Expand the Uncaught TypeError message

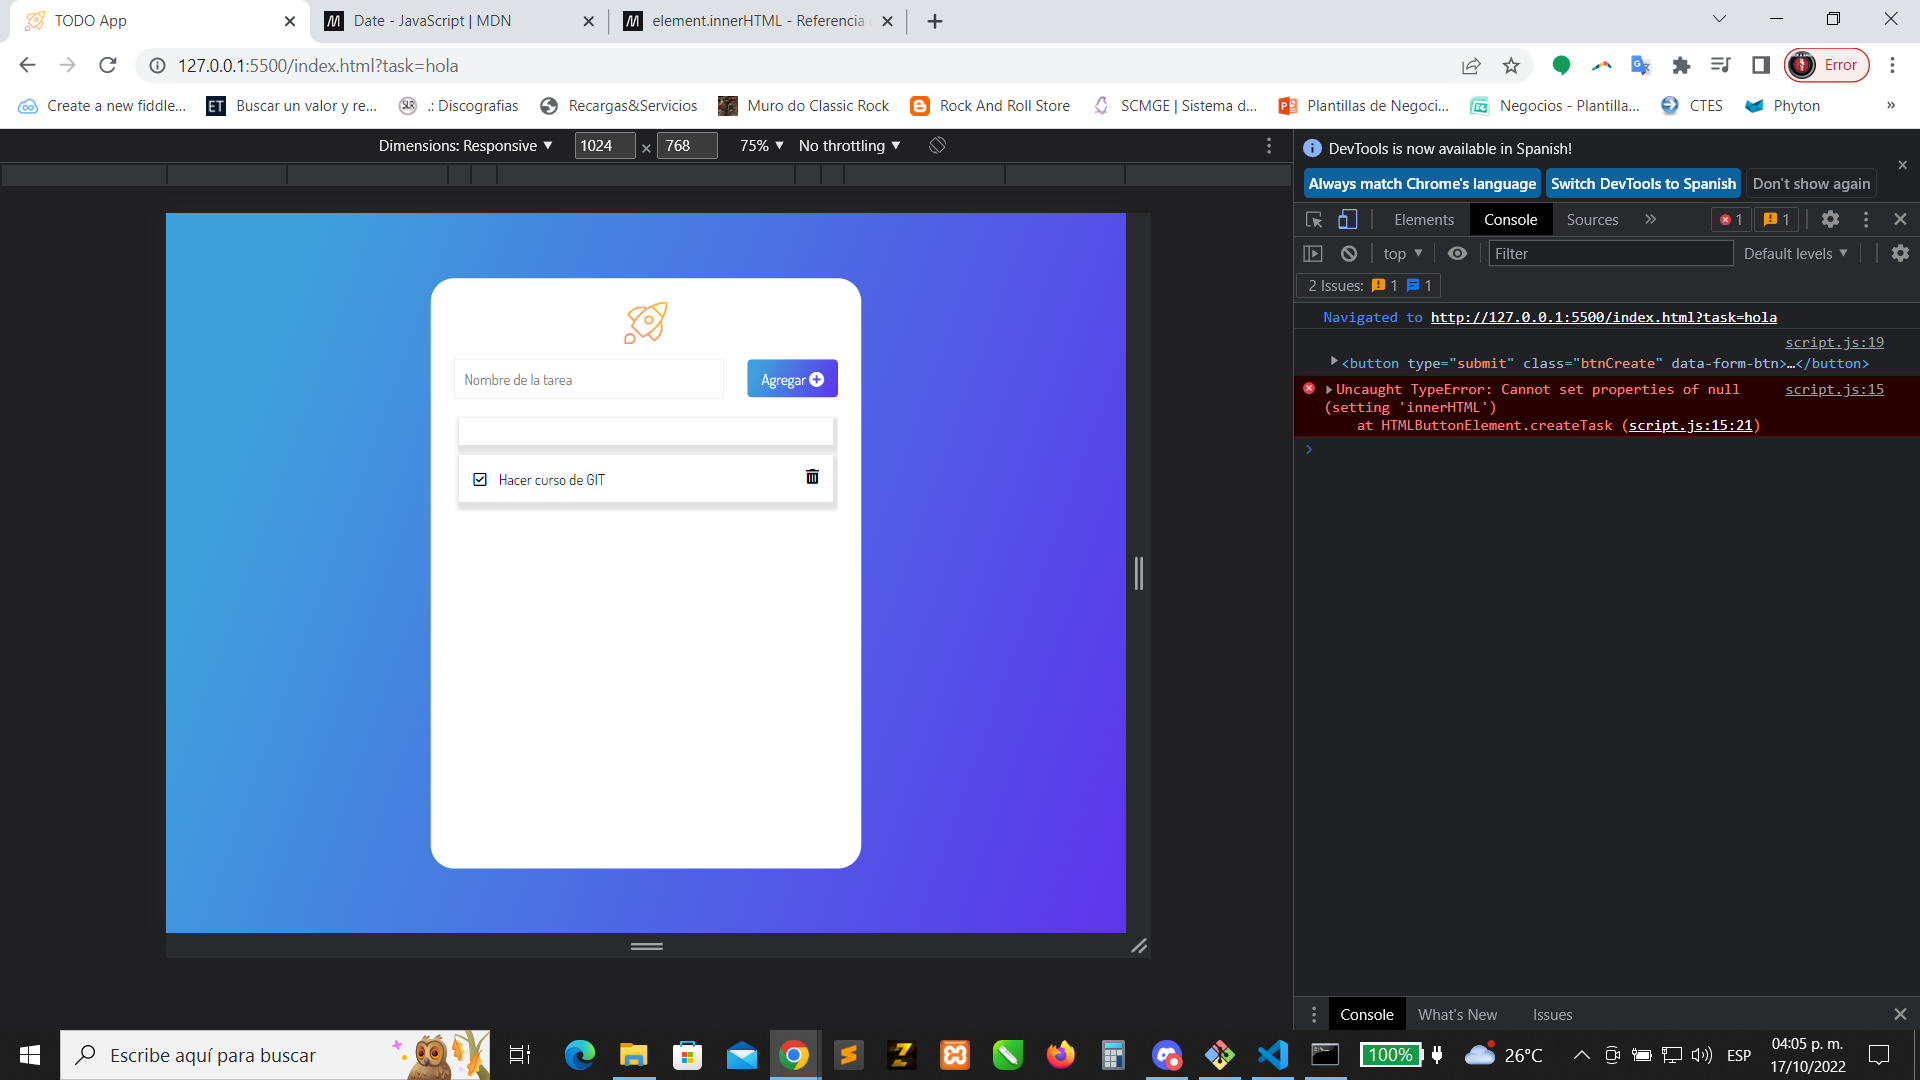tap(1329, 390)
